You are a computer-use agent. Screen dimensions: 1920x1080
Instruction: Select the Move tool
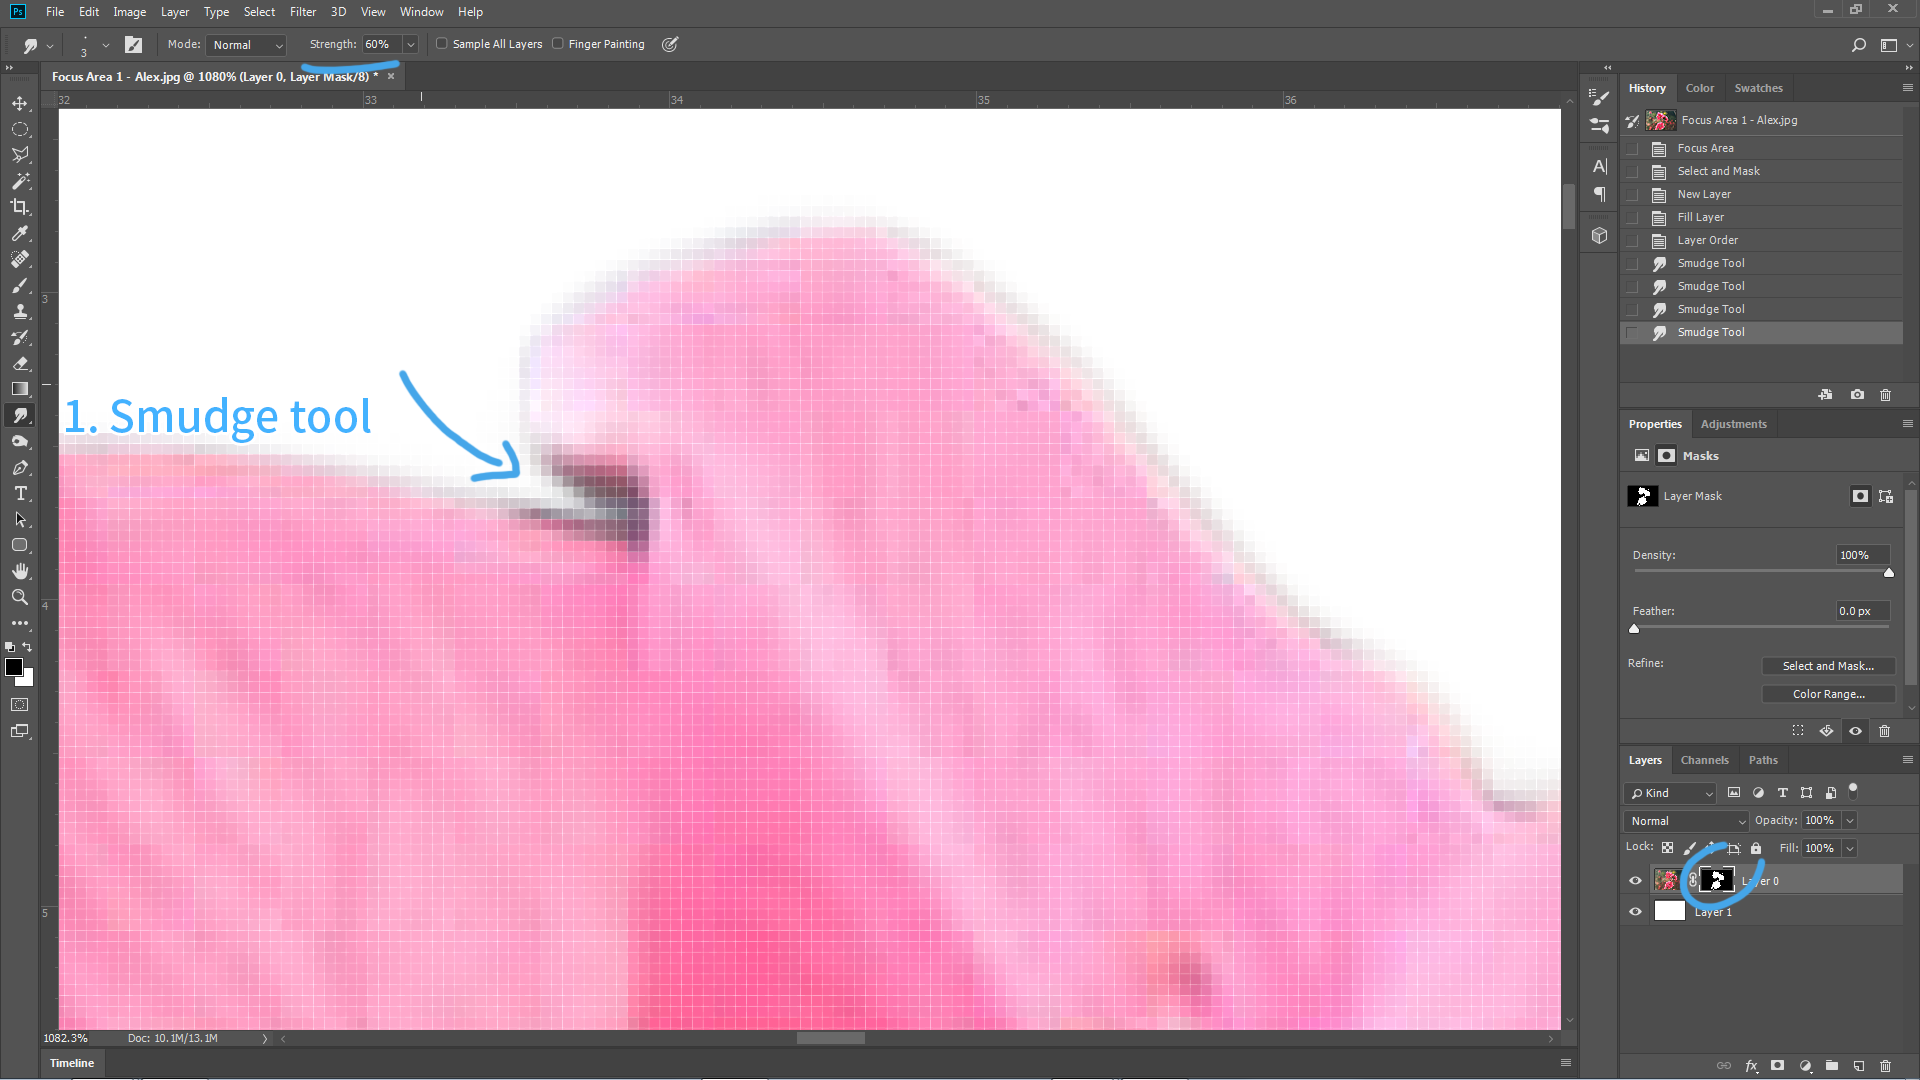tap(20, 103)
